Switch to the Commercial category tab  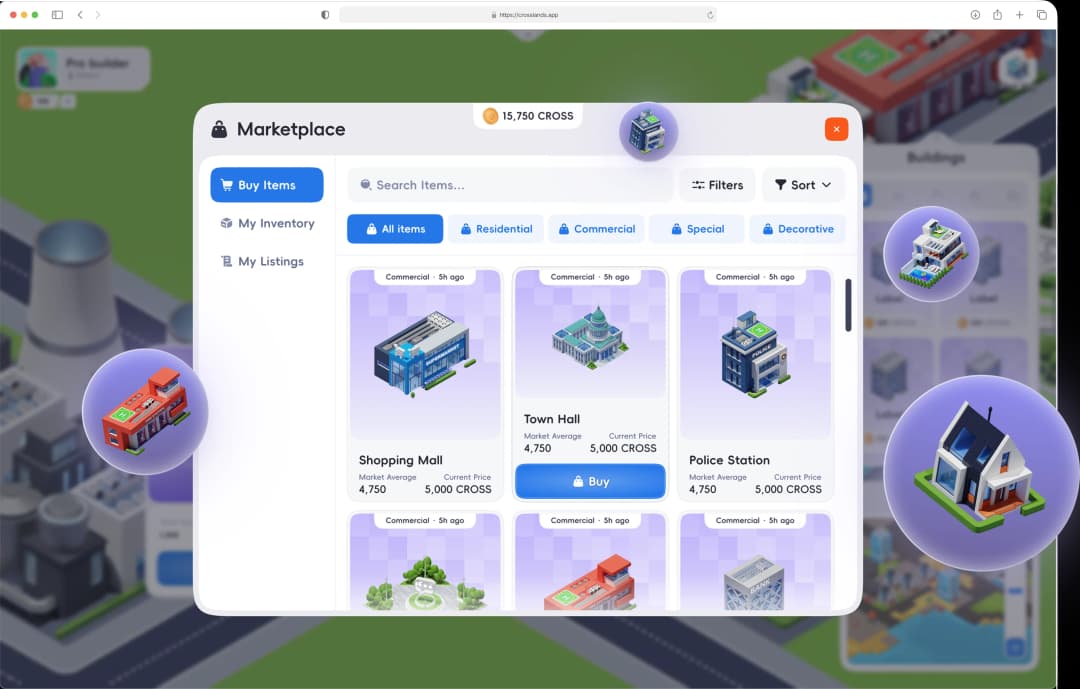click(596, 229)
